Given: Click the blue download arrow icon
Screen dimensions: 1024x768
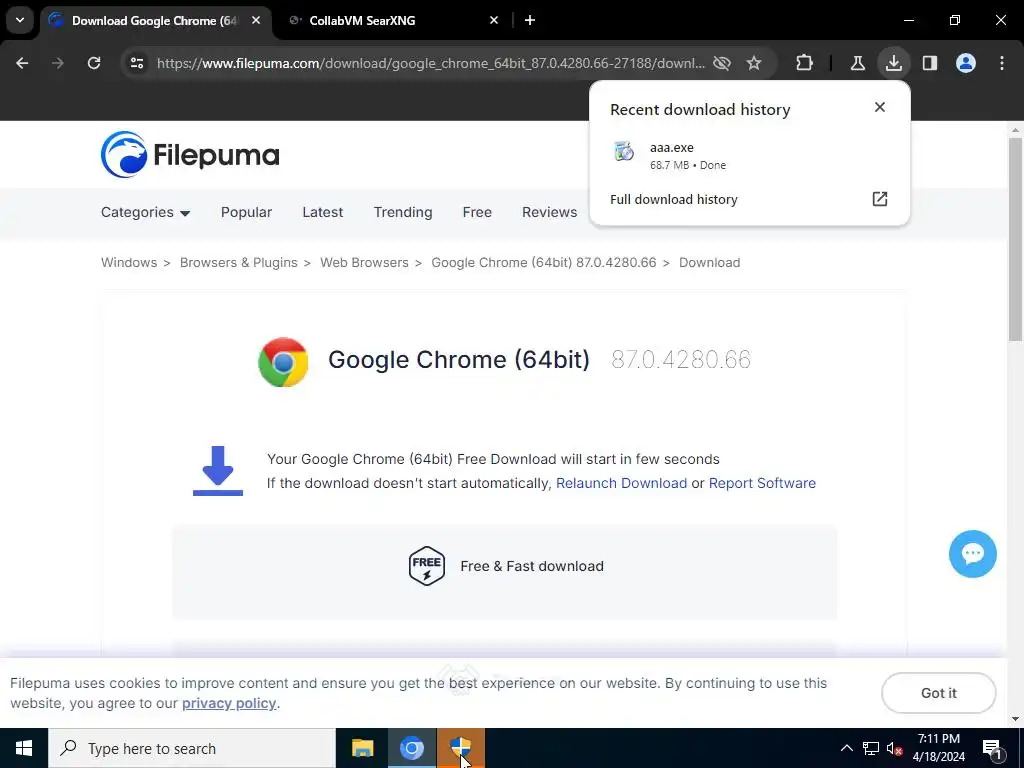Looking at the screenshot, I should point(217,471).
